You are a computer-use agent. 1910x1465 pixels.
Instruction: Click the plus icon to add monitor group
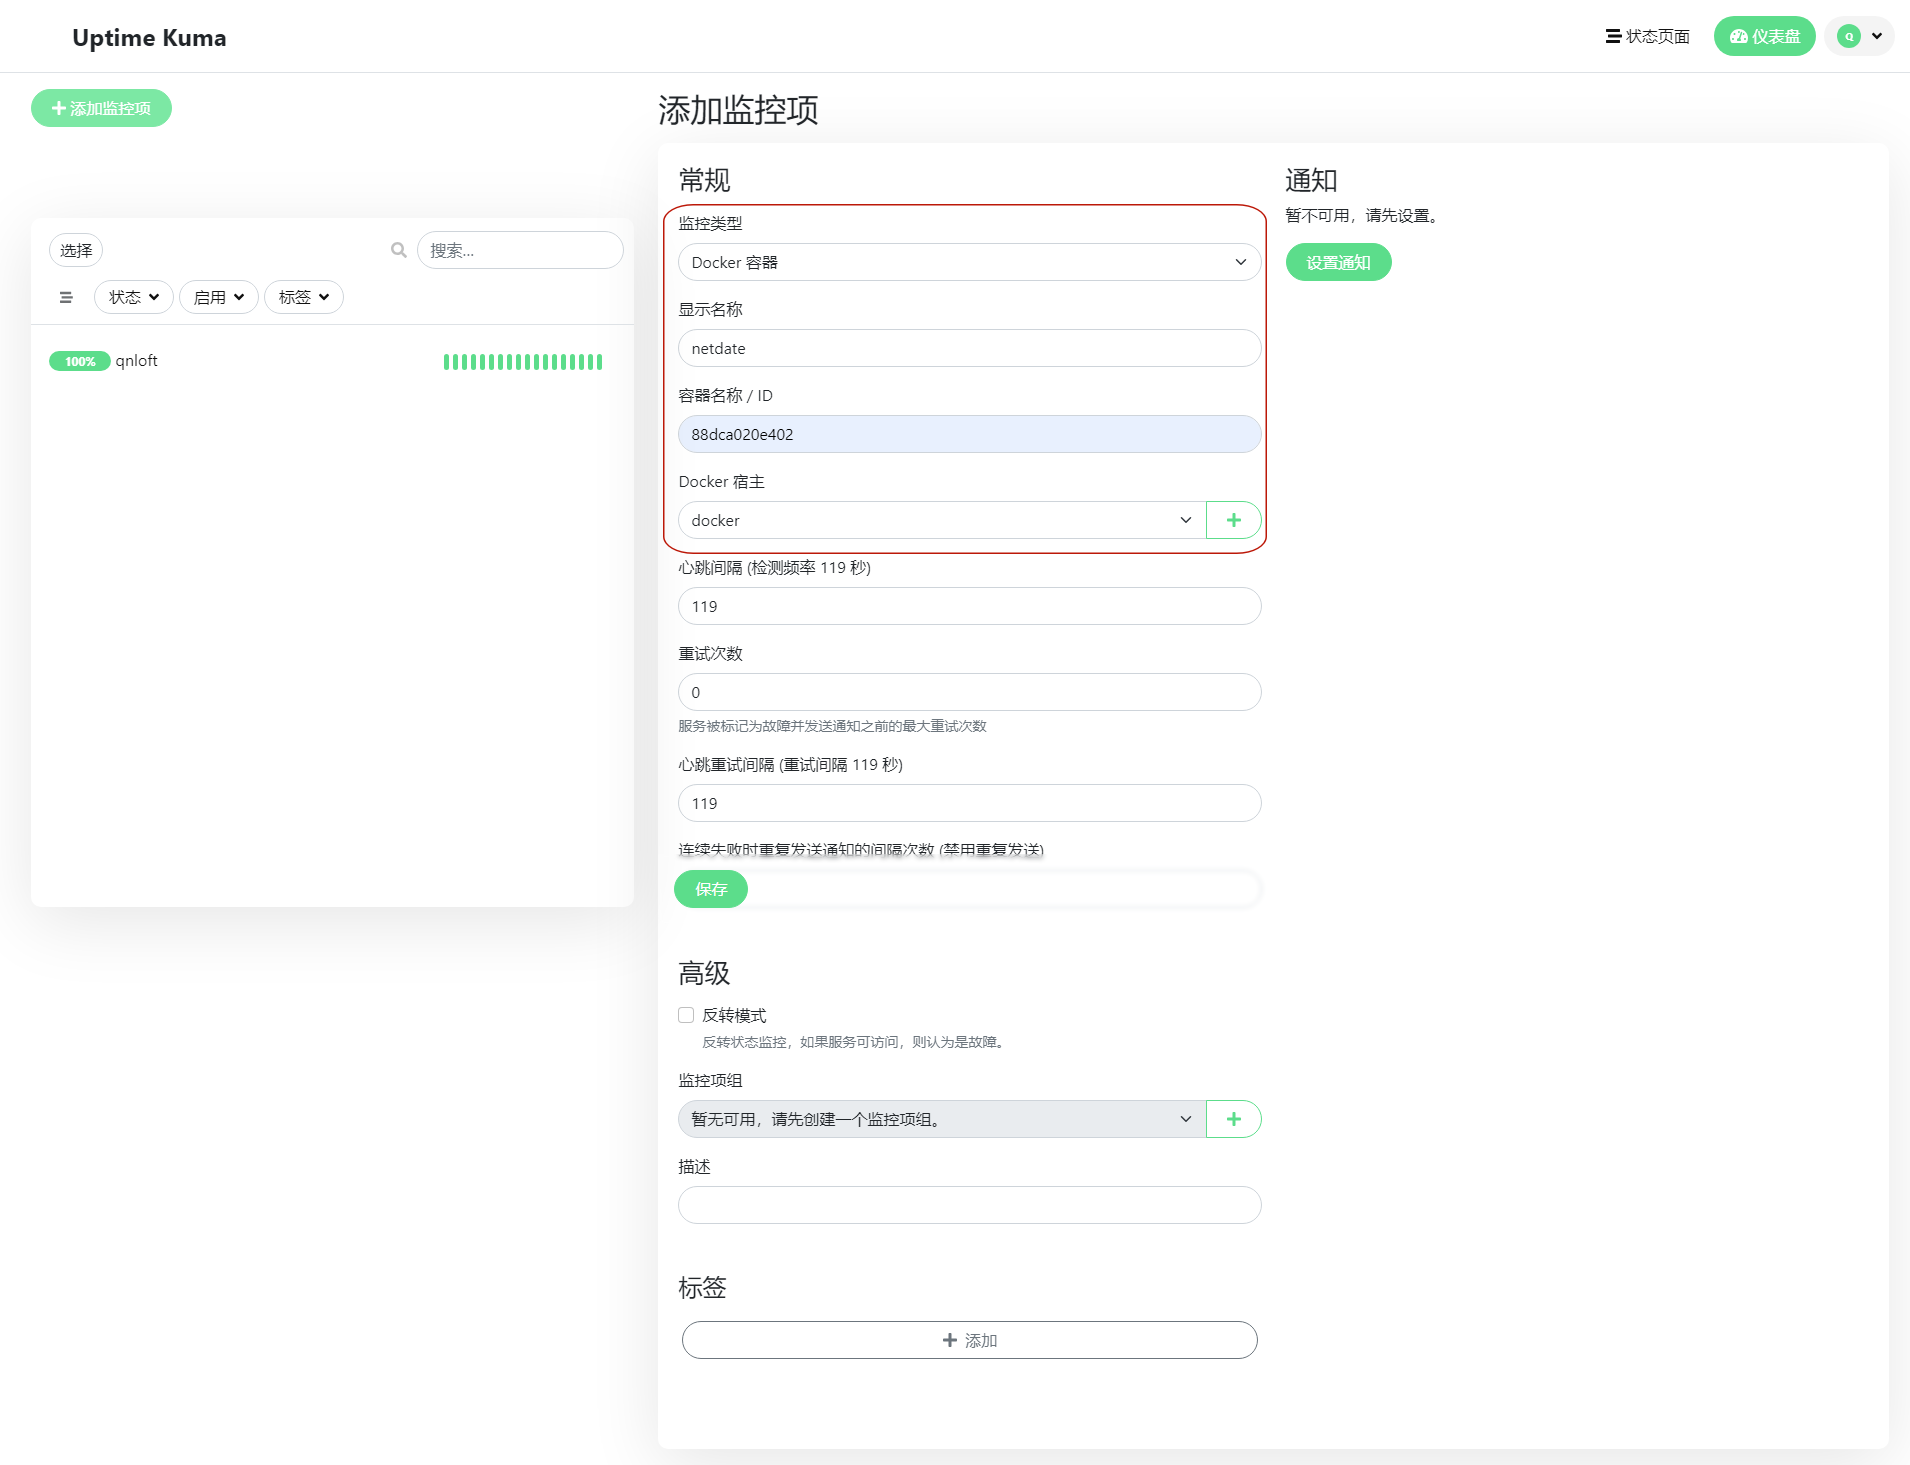[1234, 1119]
